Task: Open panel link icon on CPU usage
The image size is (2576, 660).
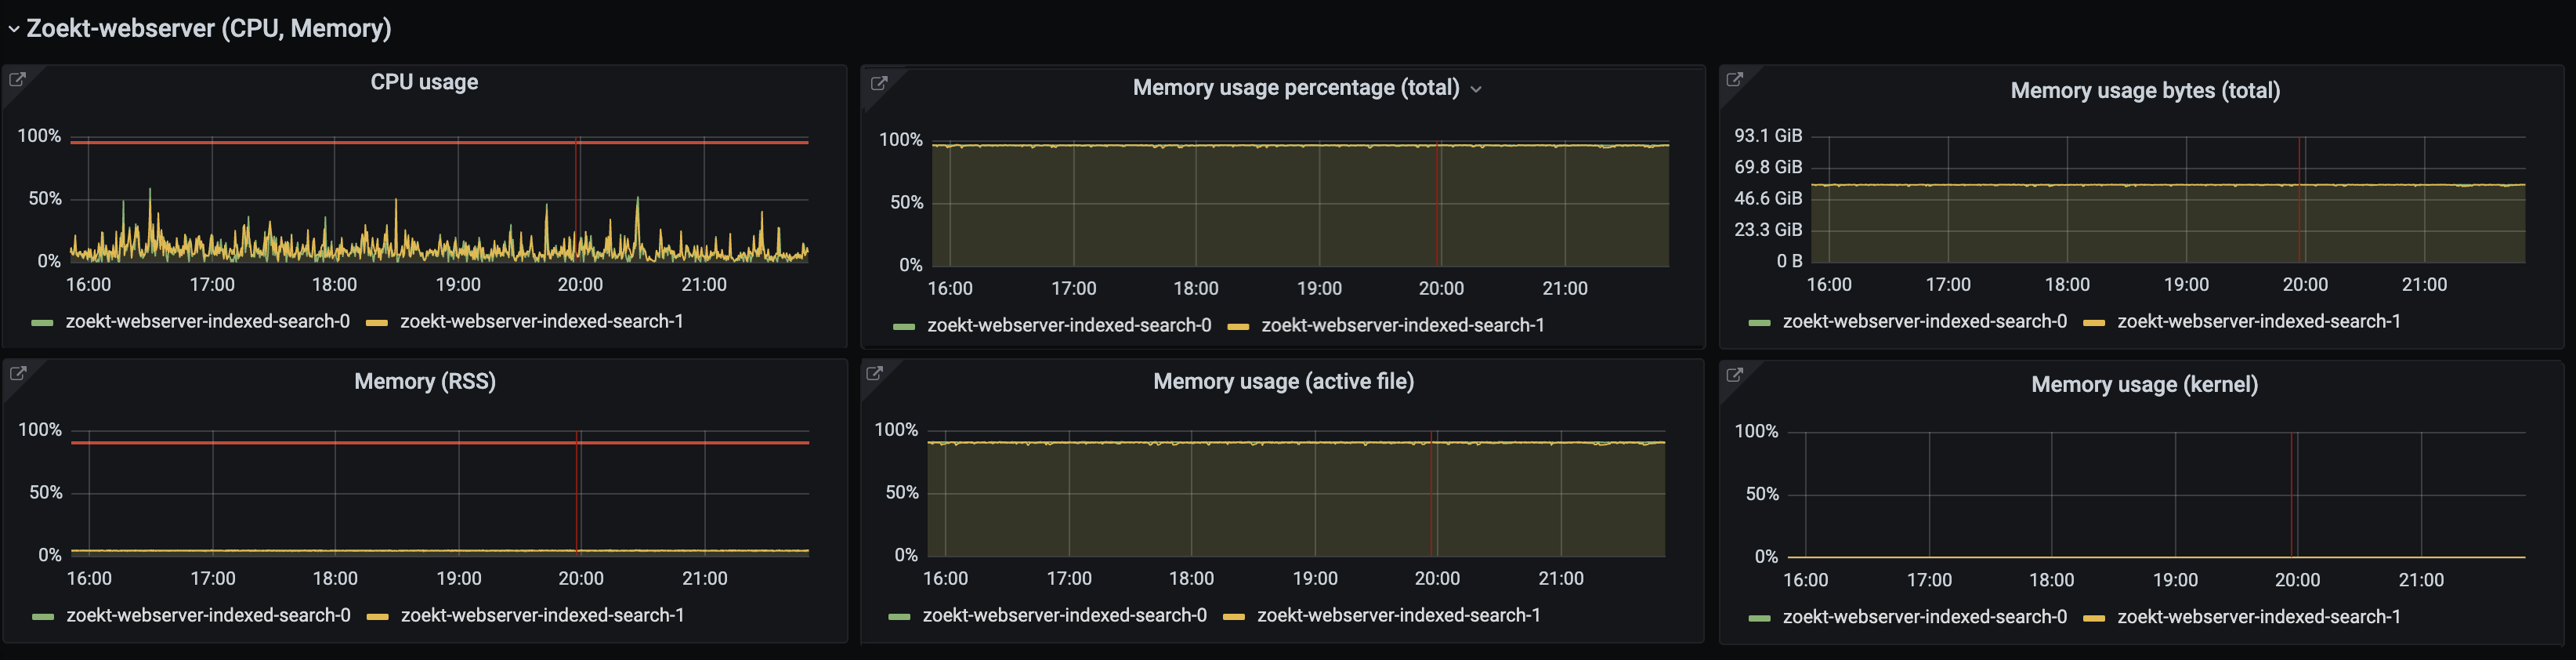Action: coord(17,80)
